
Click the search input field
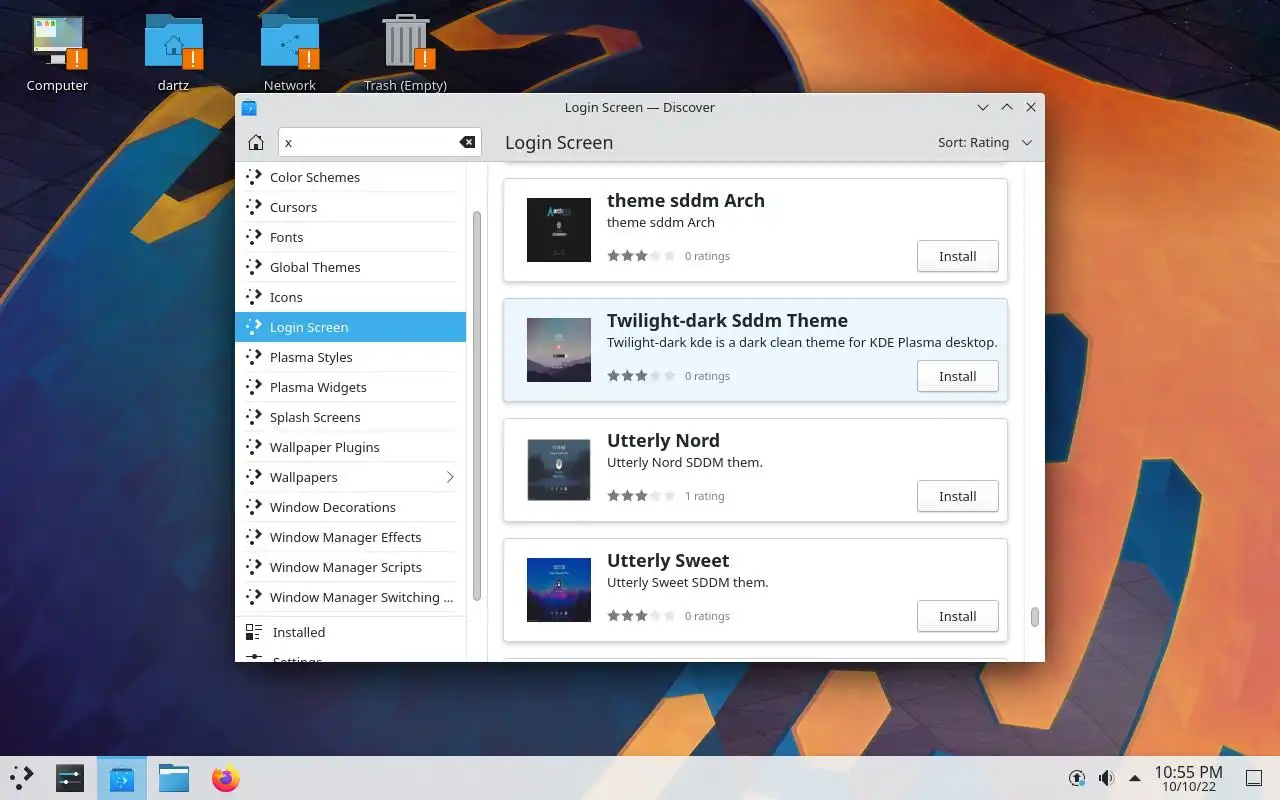pos(379,142)
